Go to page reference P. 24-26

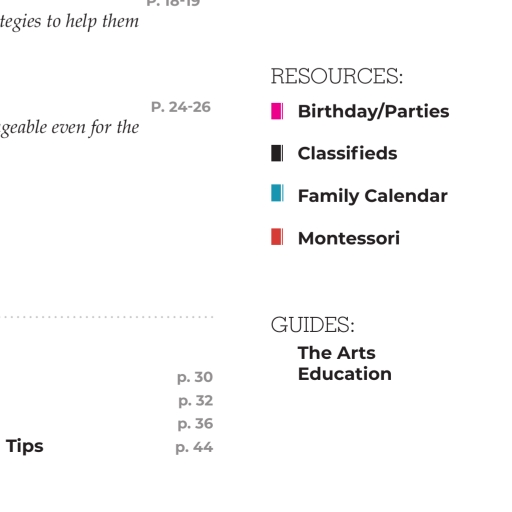tap(181, 107)
